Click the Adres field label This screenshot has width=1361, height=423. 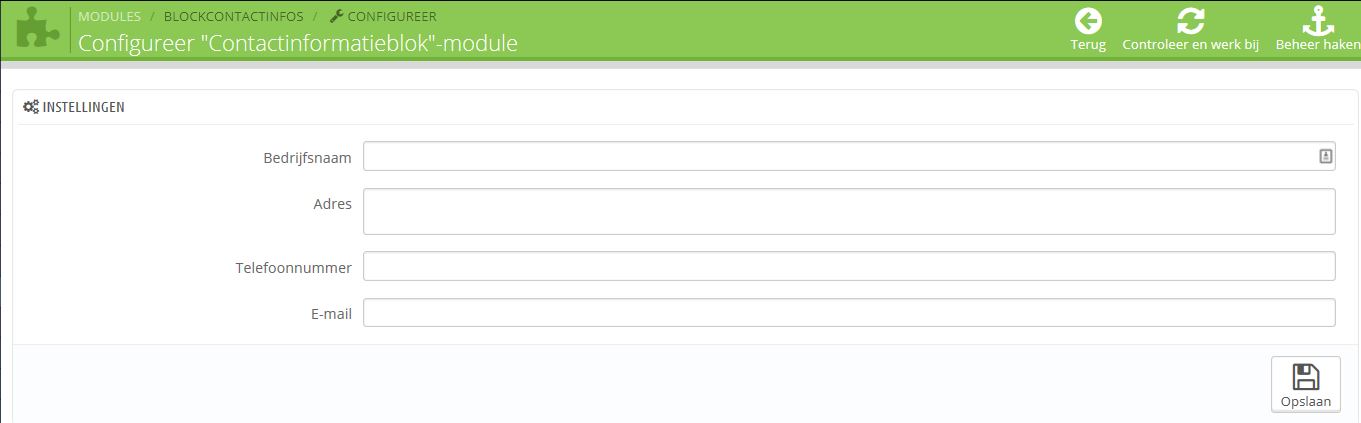coord(332,204)
